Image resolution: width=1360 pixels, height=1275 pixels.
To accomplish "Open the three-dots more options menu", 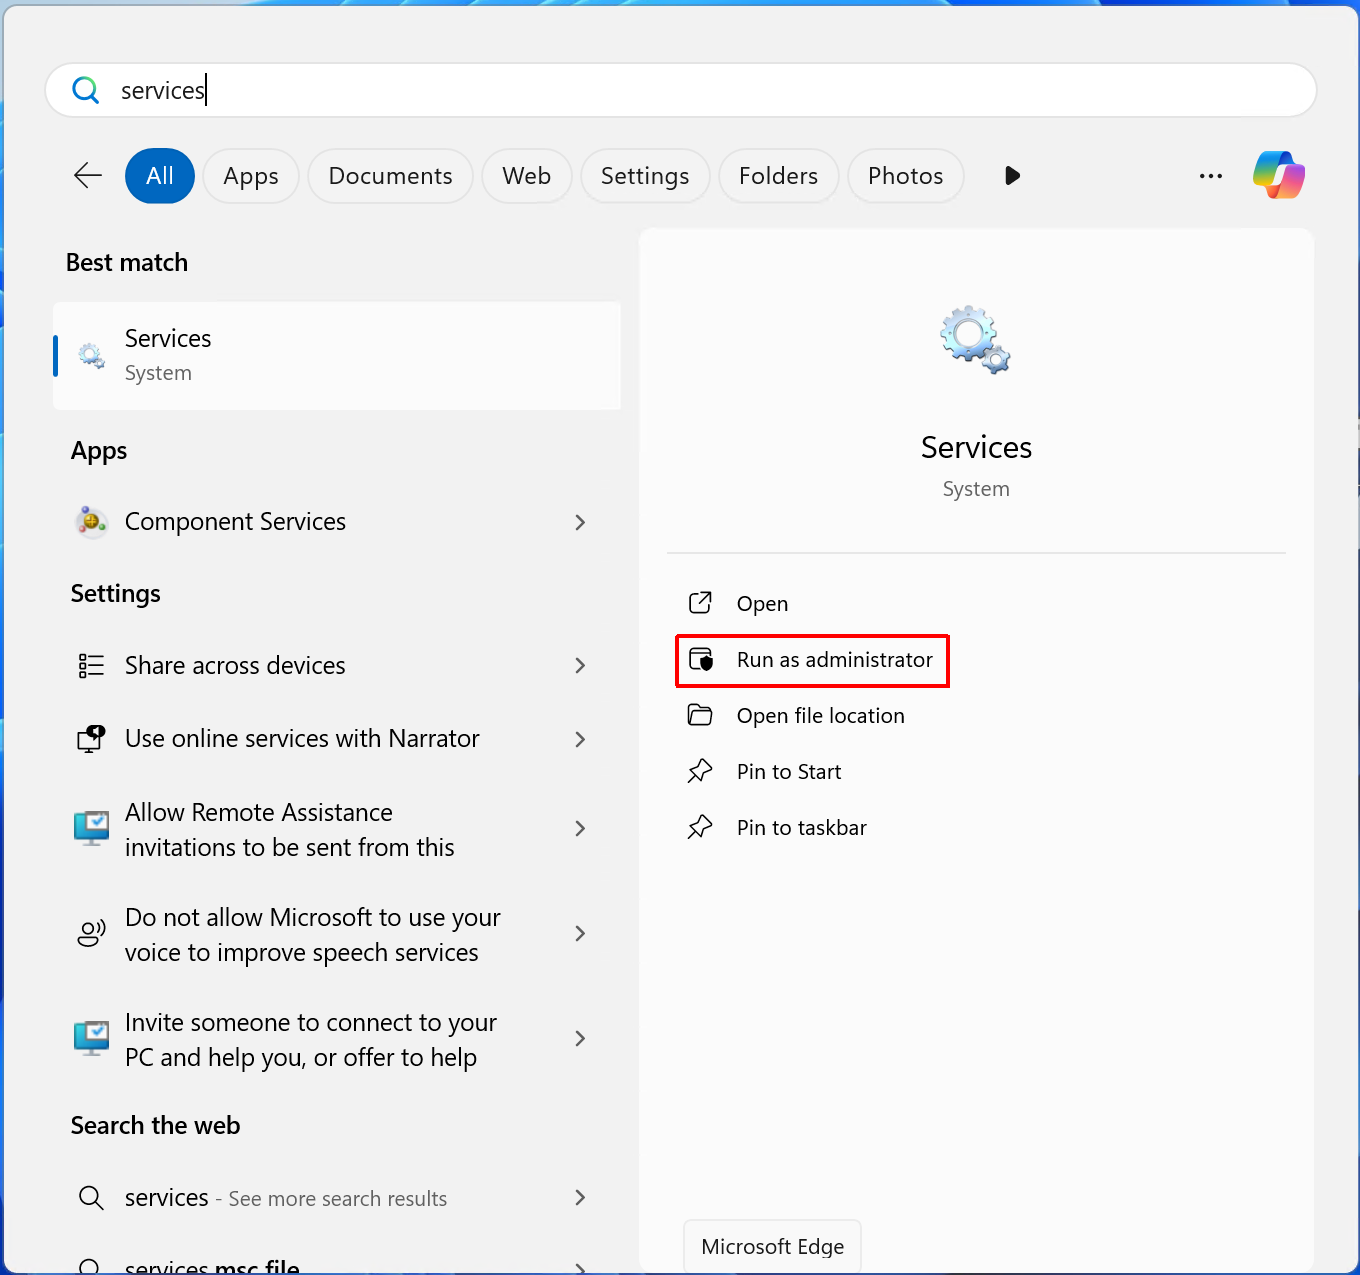I will [x=1210, y=176].
